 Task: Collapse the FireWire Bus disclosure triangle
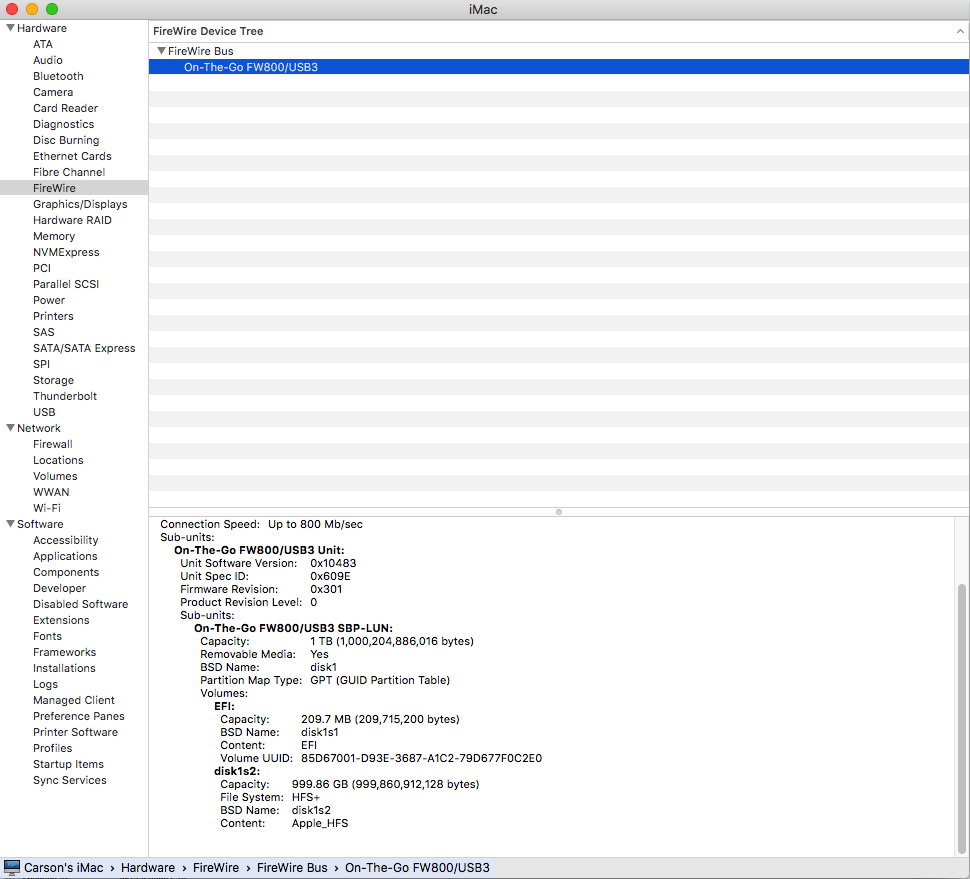161,51
